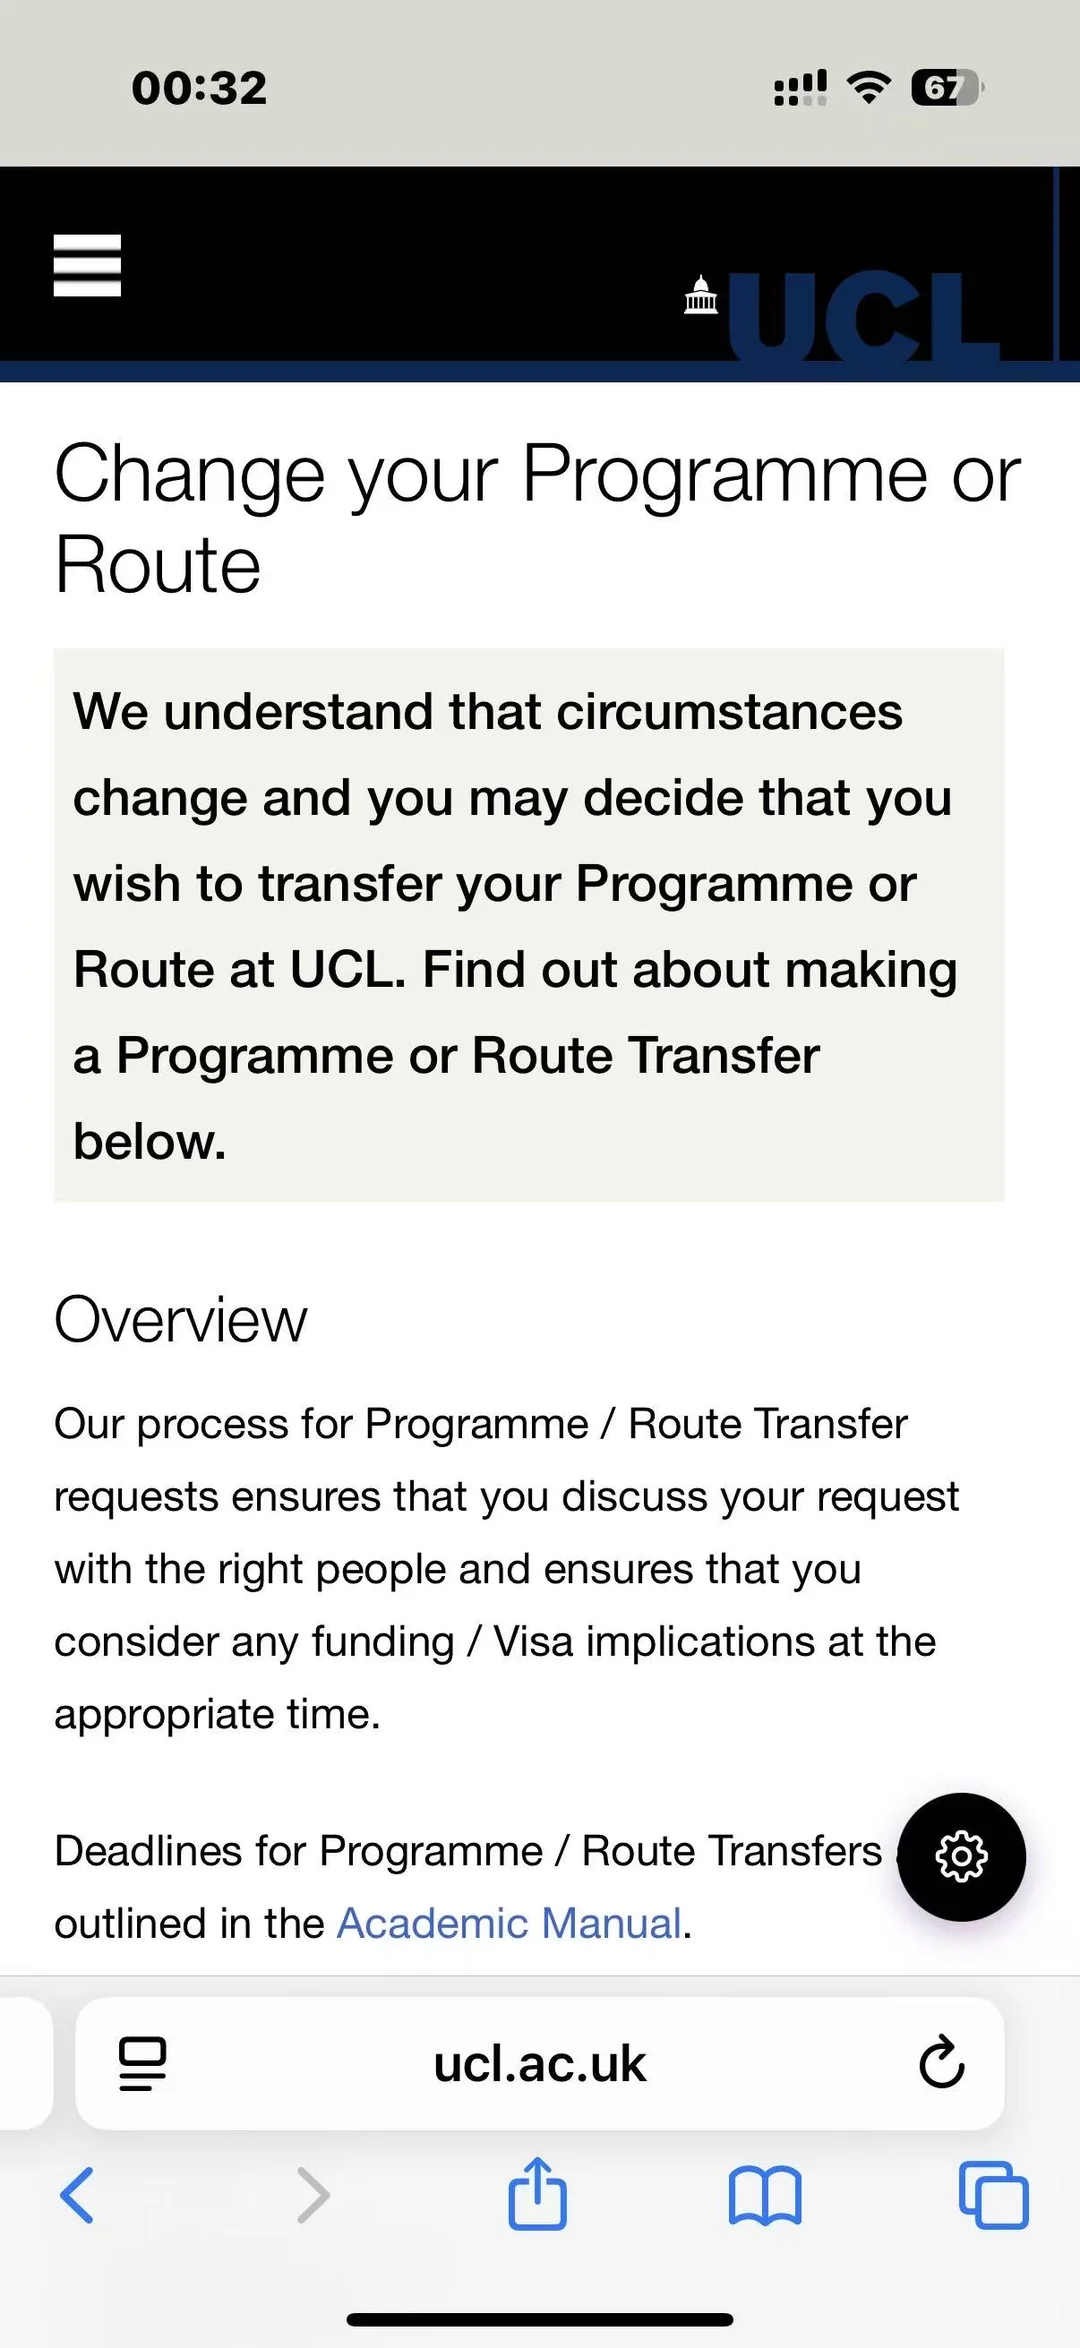
Task: Open the floating gear settings button
Action: (x=961, y=1857)
